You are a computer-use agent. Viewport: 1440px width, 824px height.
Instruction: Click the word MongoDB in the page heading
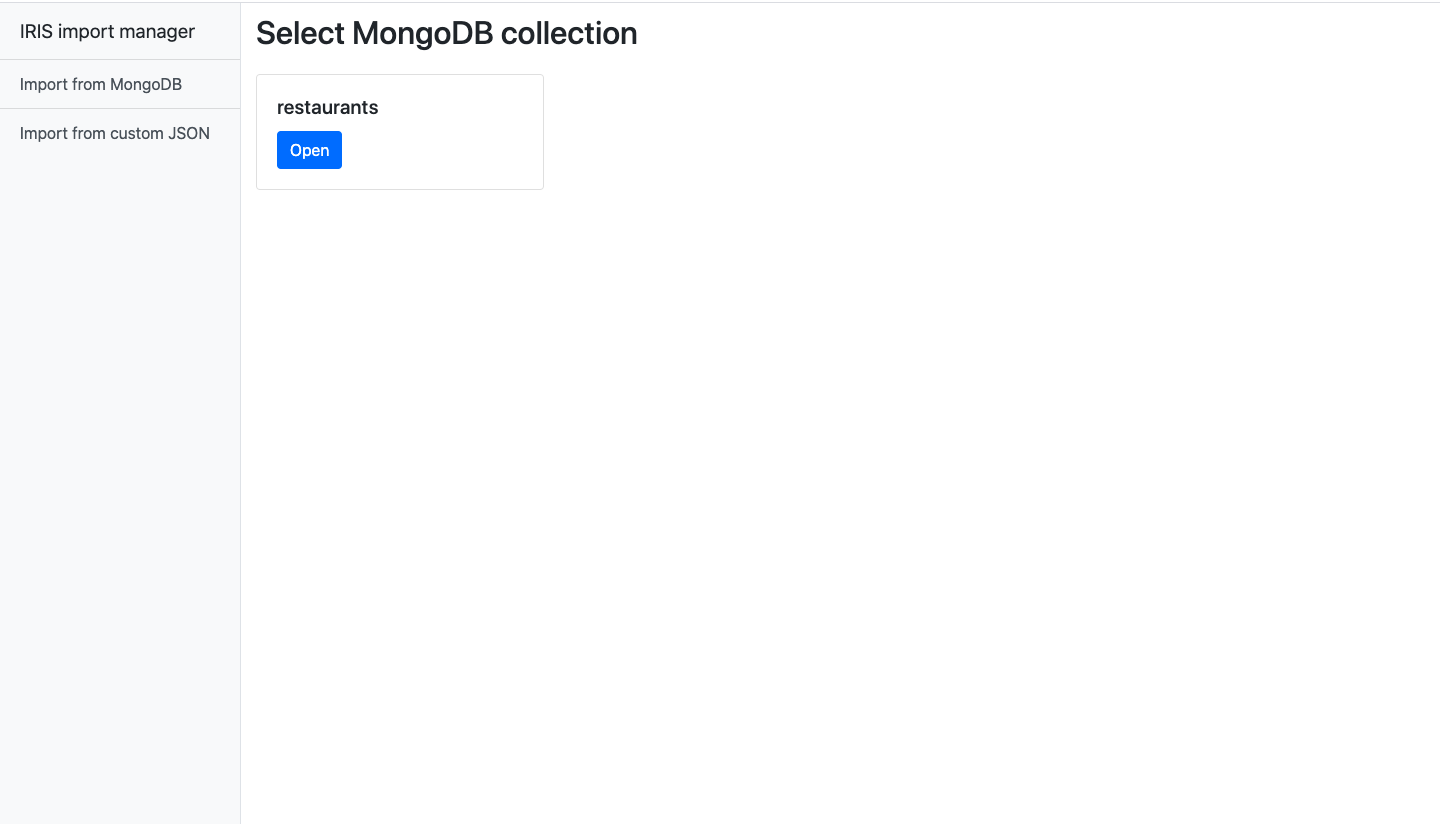[x=423, y=33]
